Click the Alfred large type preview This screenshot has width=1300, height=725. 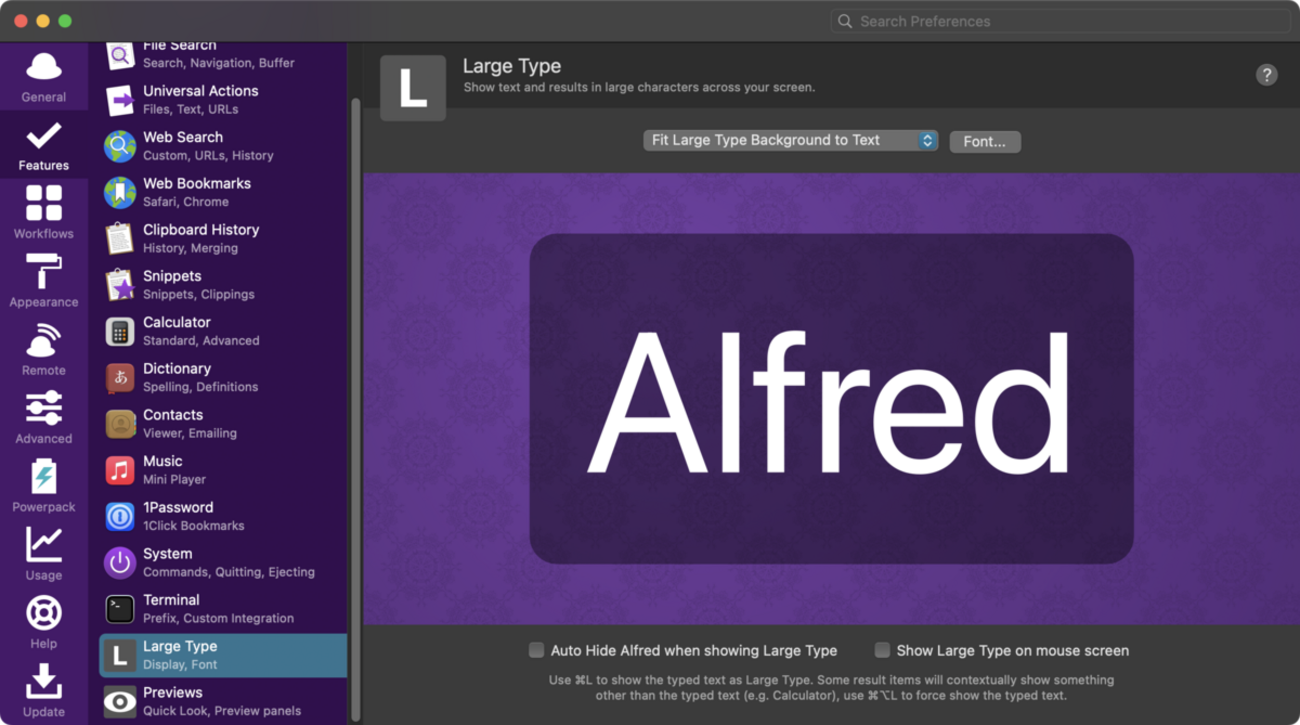pyautogui.click(x=831, y=399)
